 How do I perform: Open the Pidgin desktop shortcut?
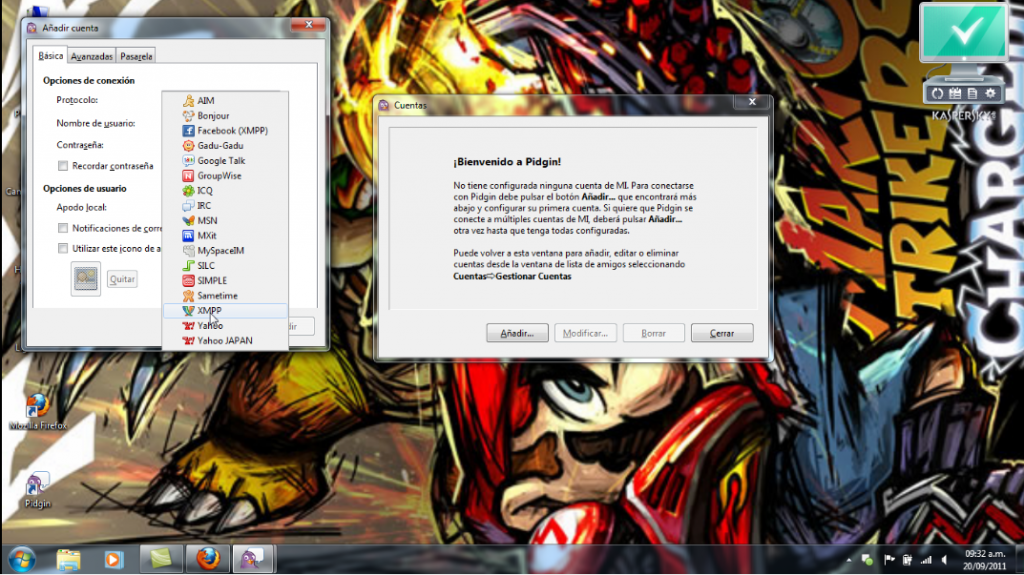click(37, 489)
